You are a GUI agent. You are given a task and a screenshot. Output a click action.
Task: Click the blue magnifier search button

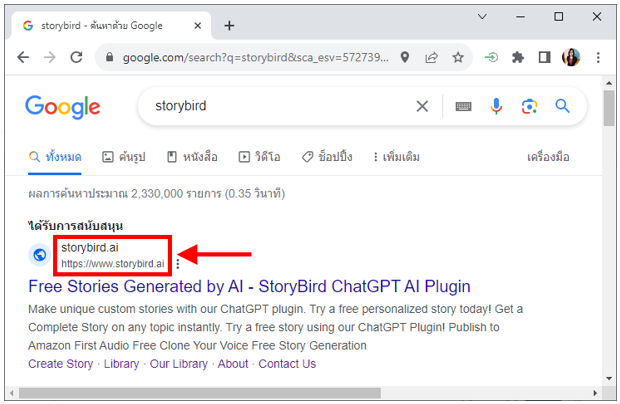pos(562,106)
